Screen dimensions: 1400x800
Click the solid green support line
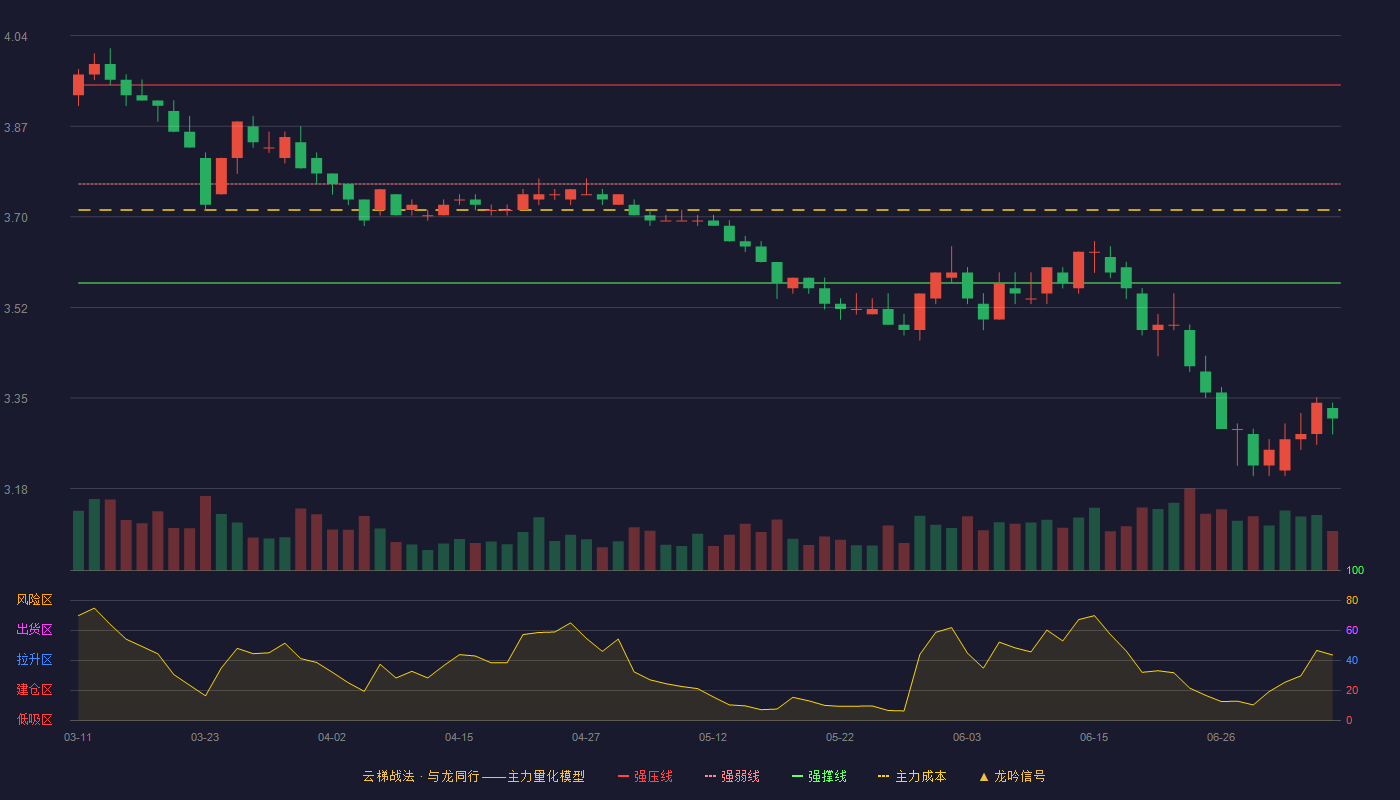[709, 283]
